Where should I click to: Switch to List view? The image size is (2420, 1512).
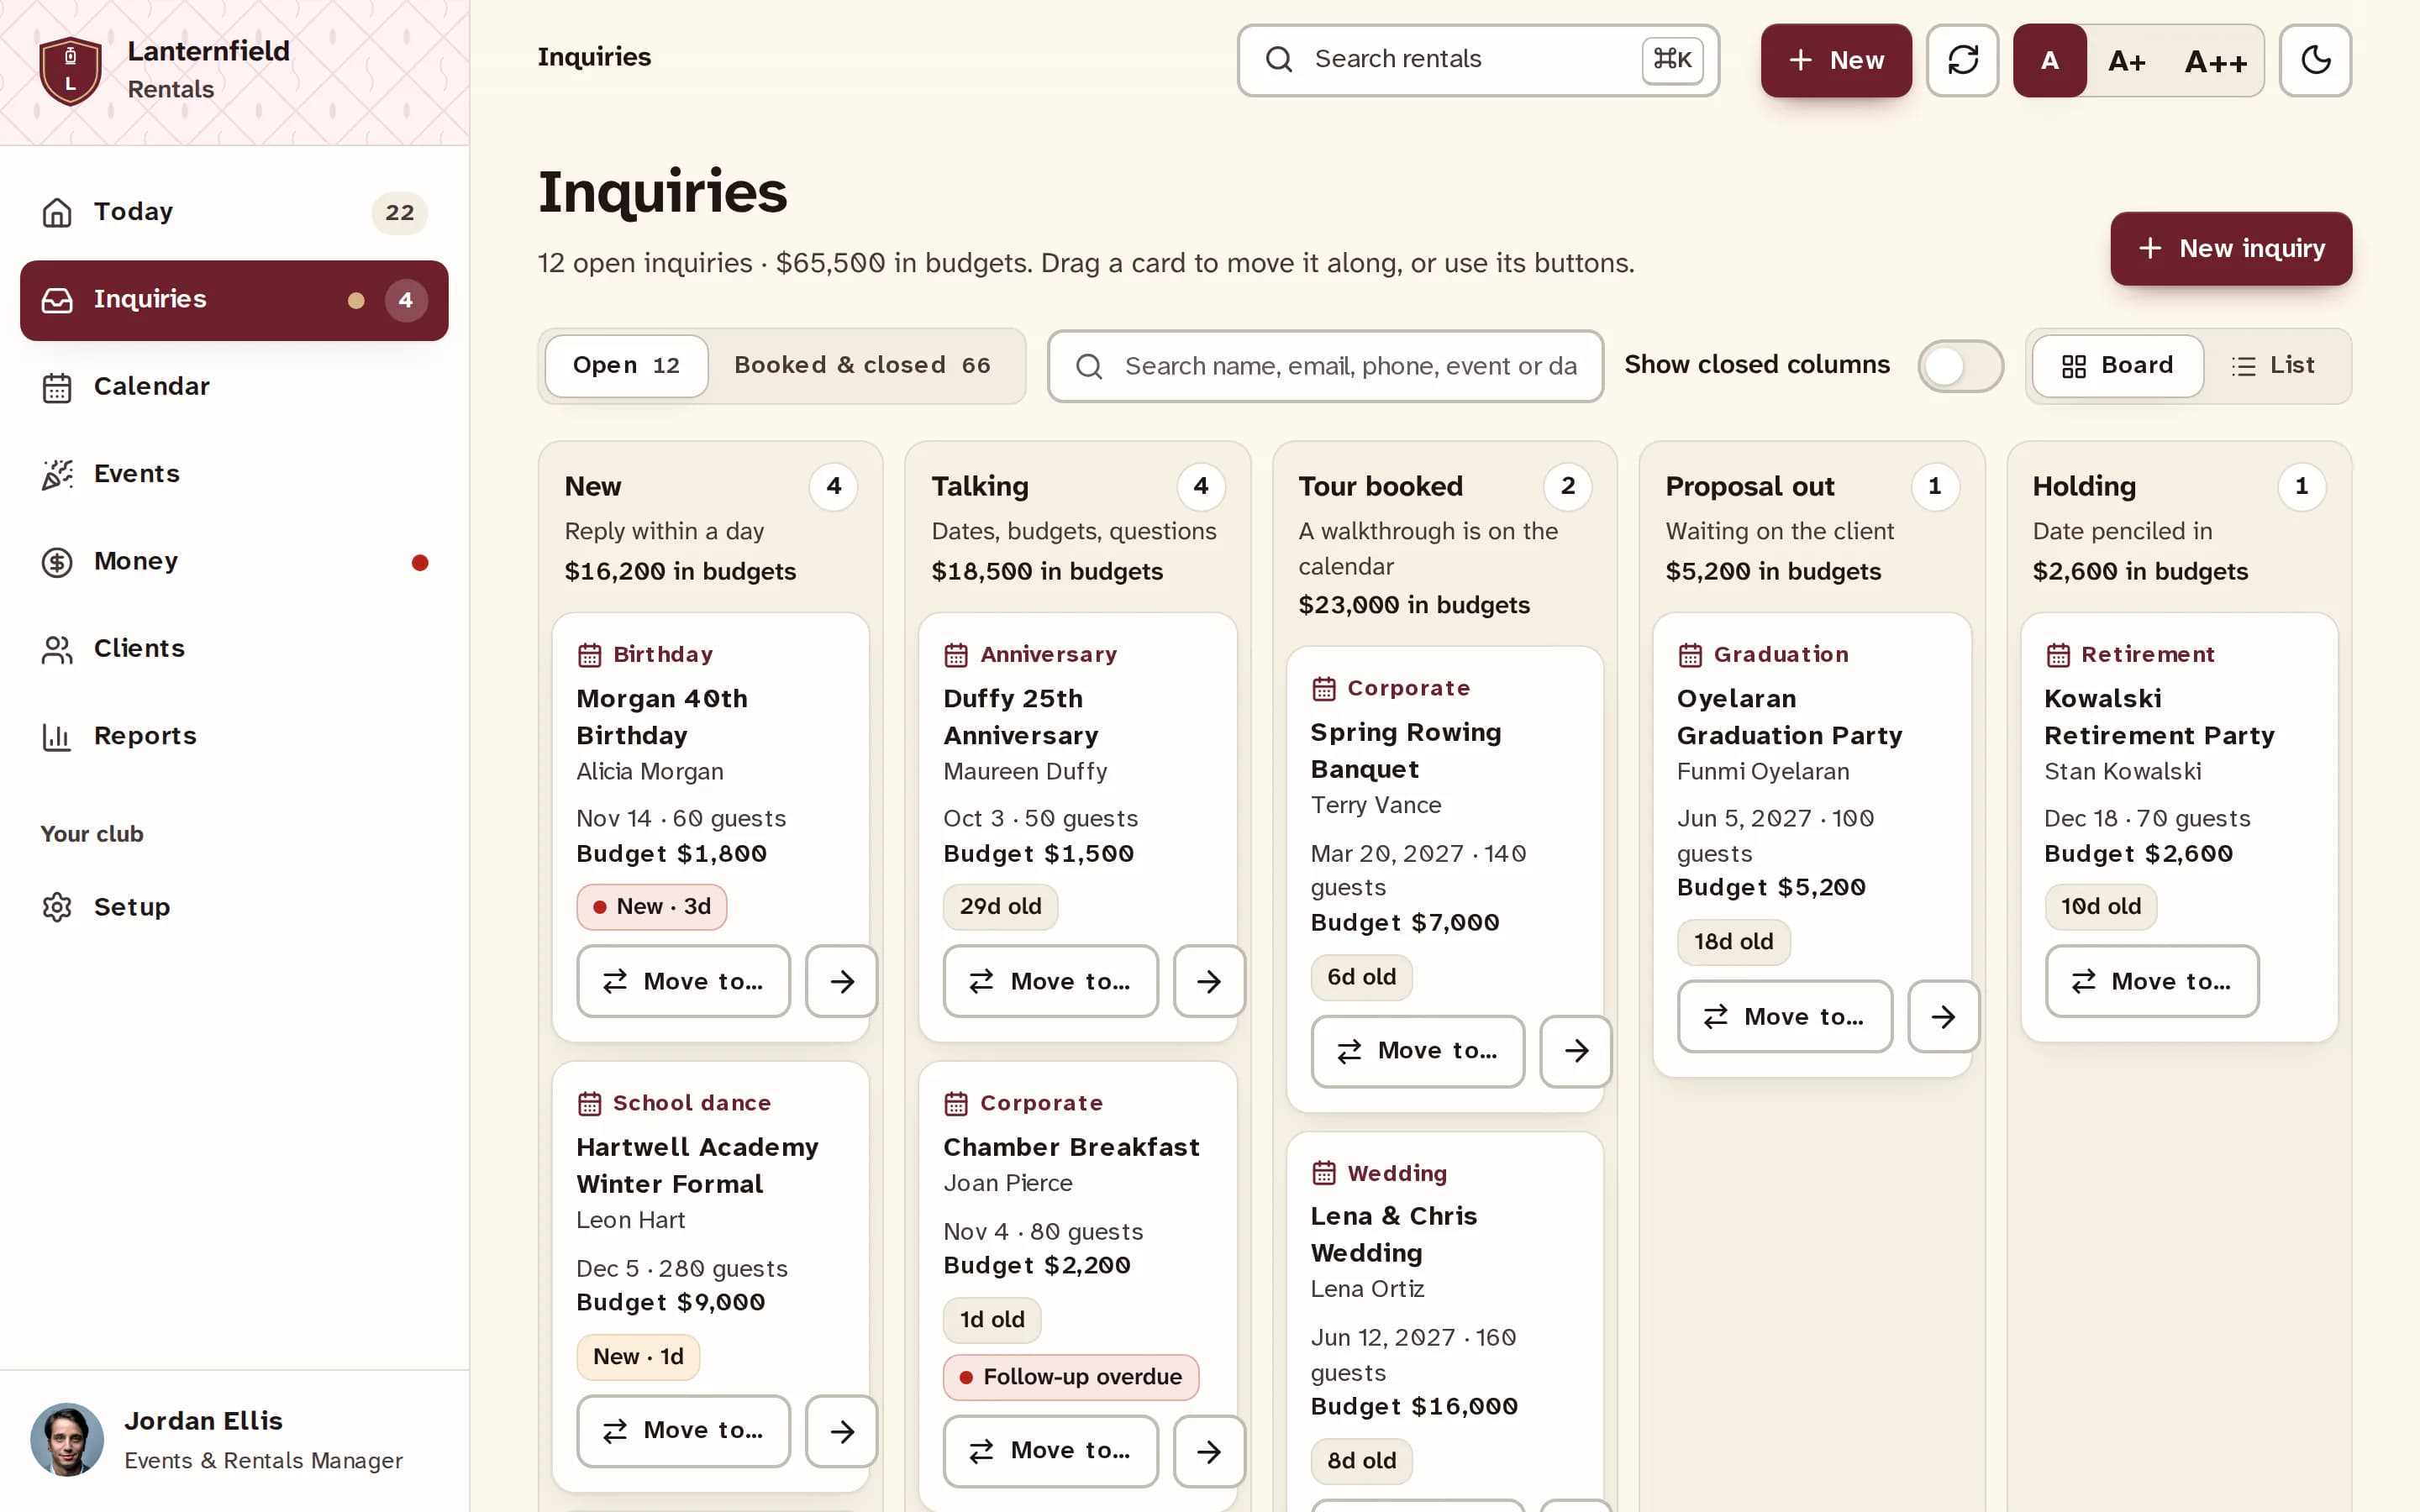click(2273, 366)
